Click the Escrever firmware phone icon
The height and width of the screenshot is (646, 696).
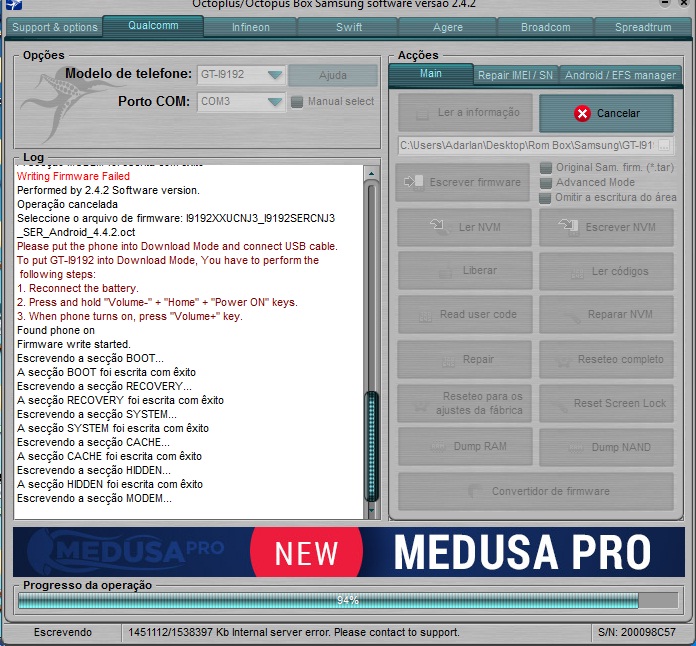pyautogui.click(x=413, y=182)
